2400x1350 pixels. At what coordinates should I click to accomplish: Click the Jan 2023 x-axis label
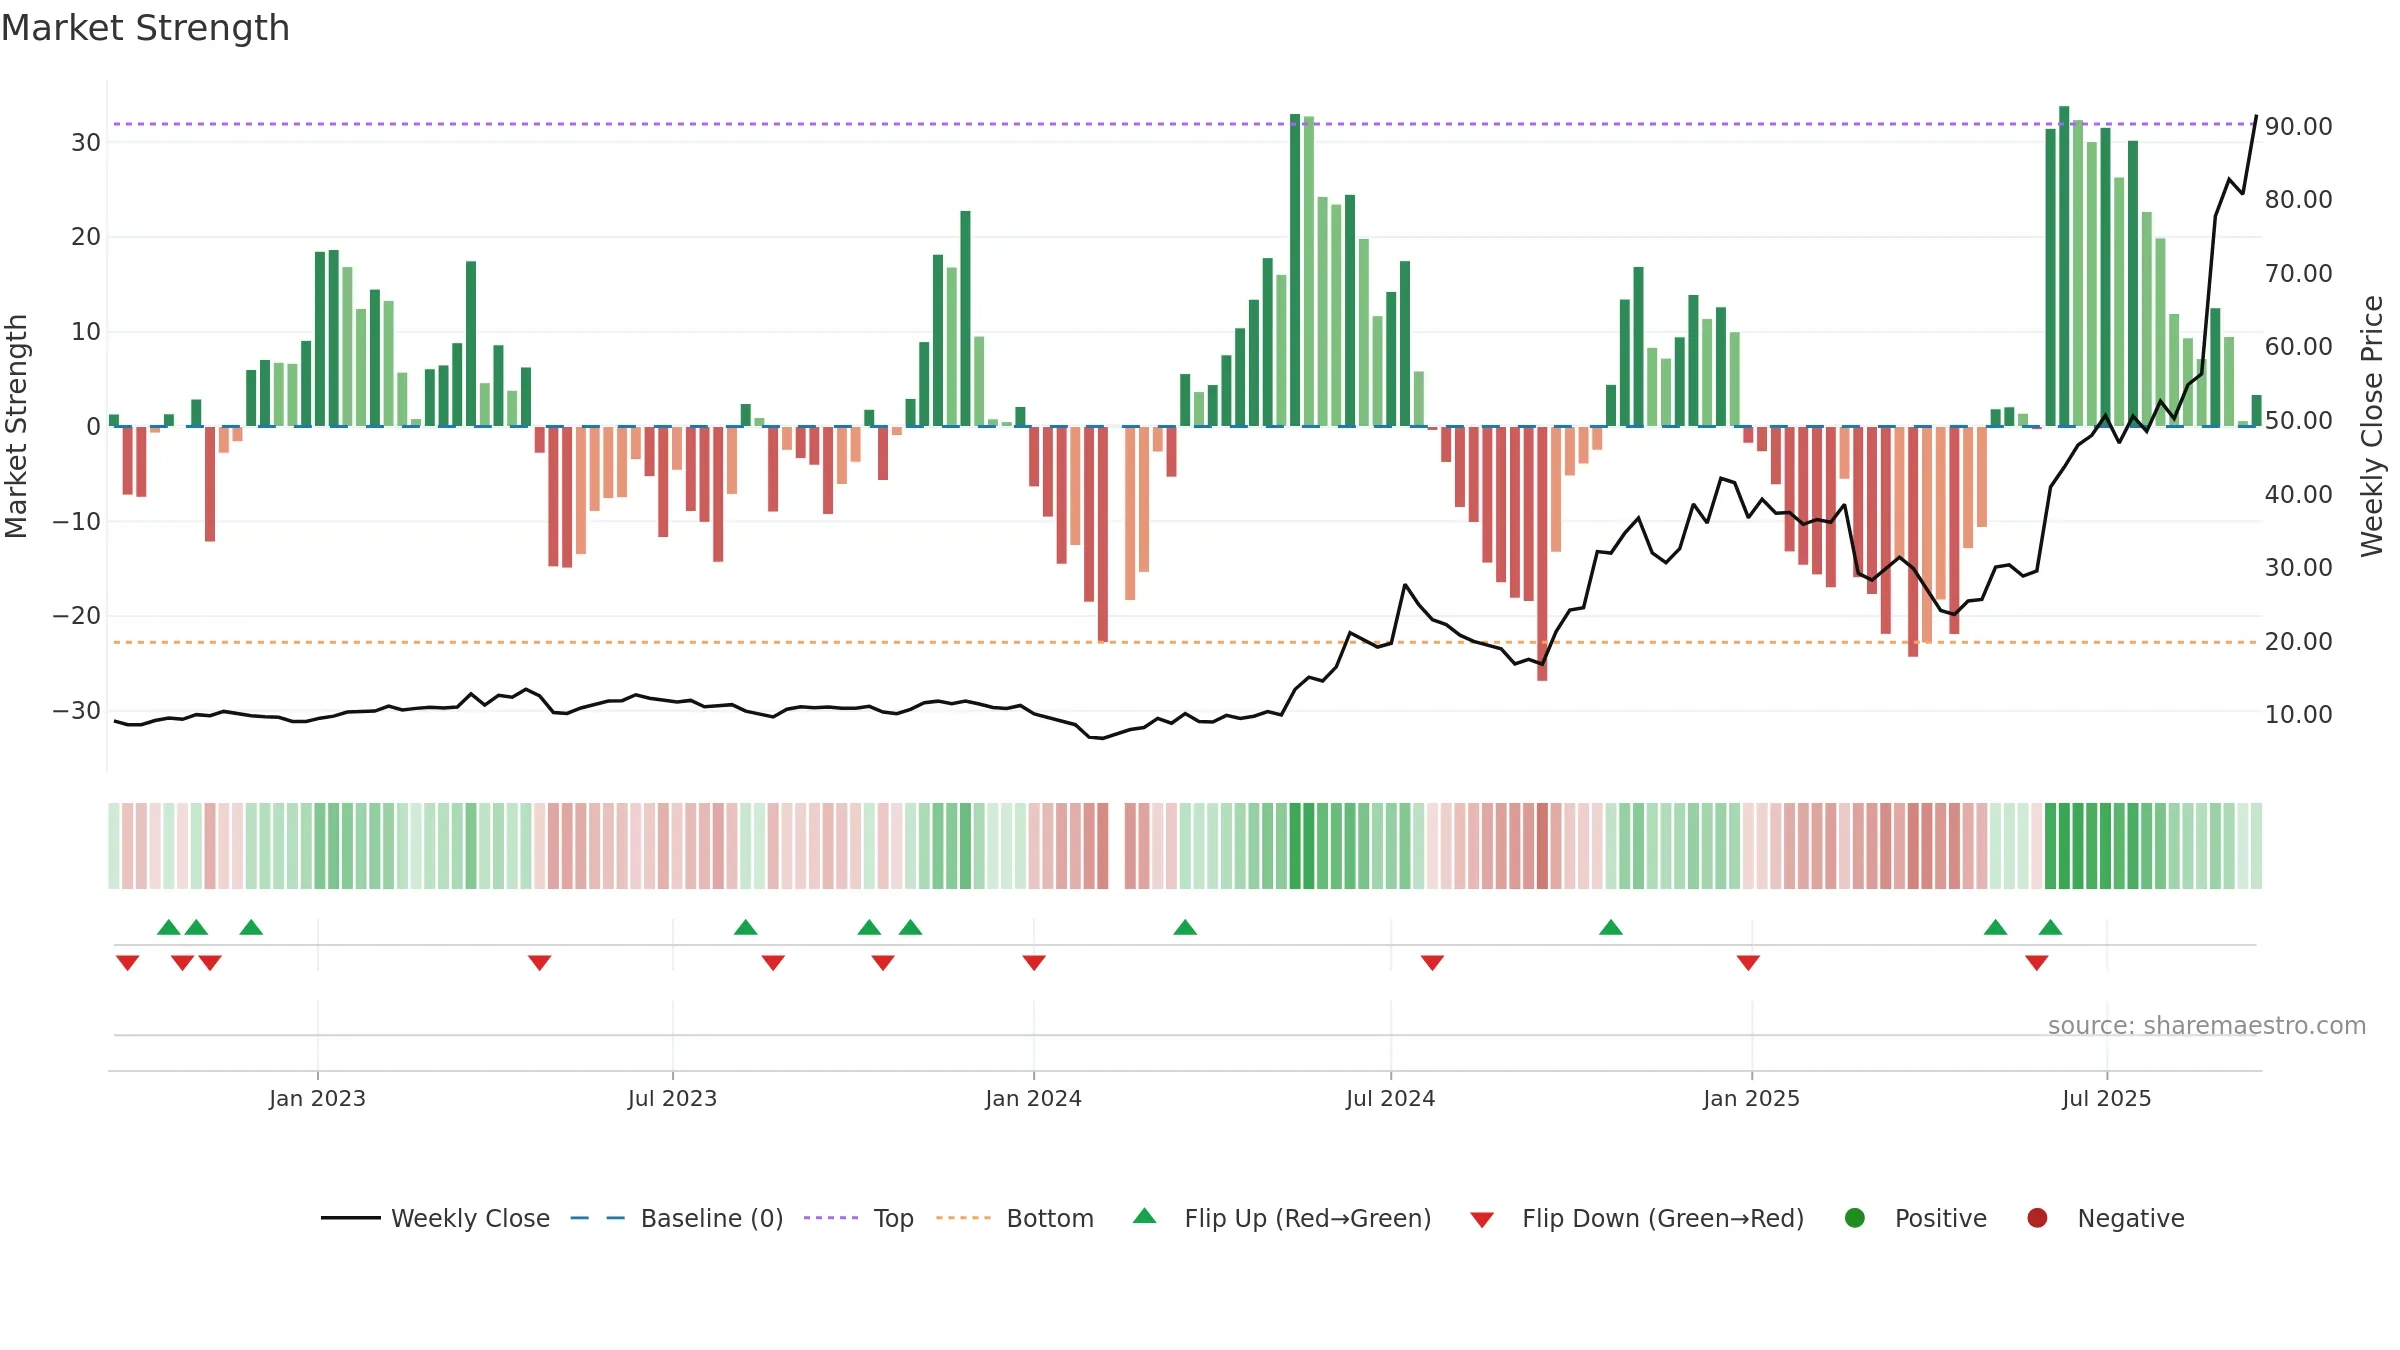[317, 1098]
